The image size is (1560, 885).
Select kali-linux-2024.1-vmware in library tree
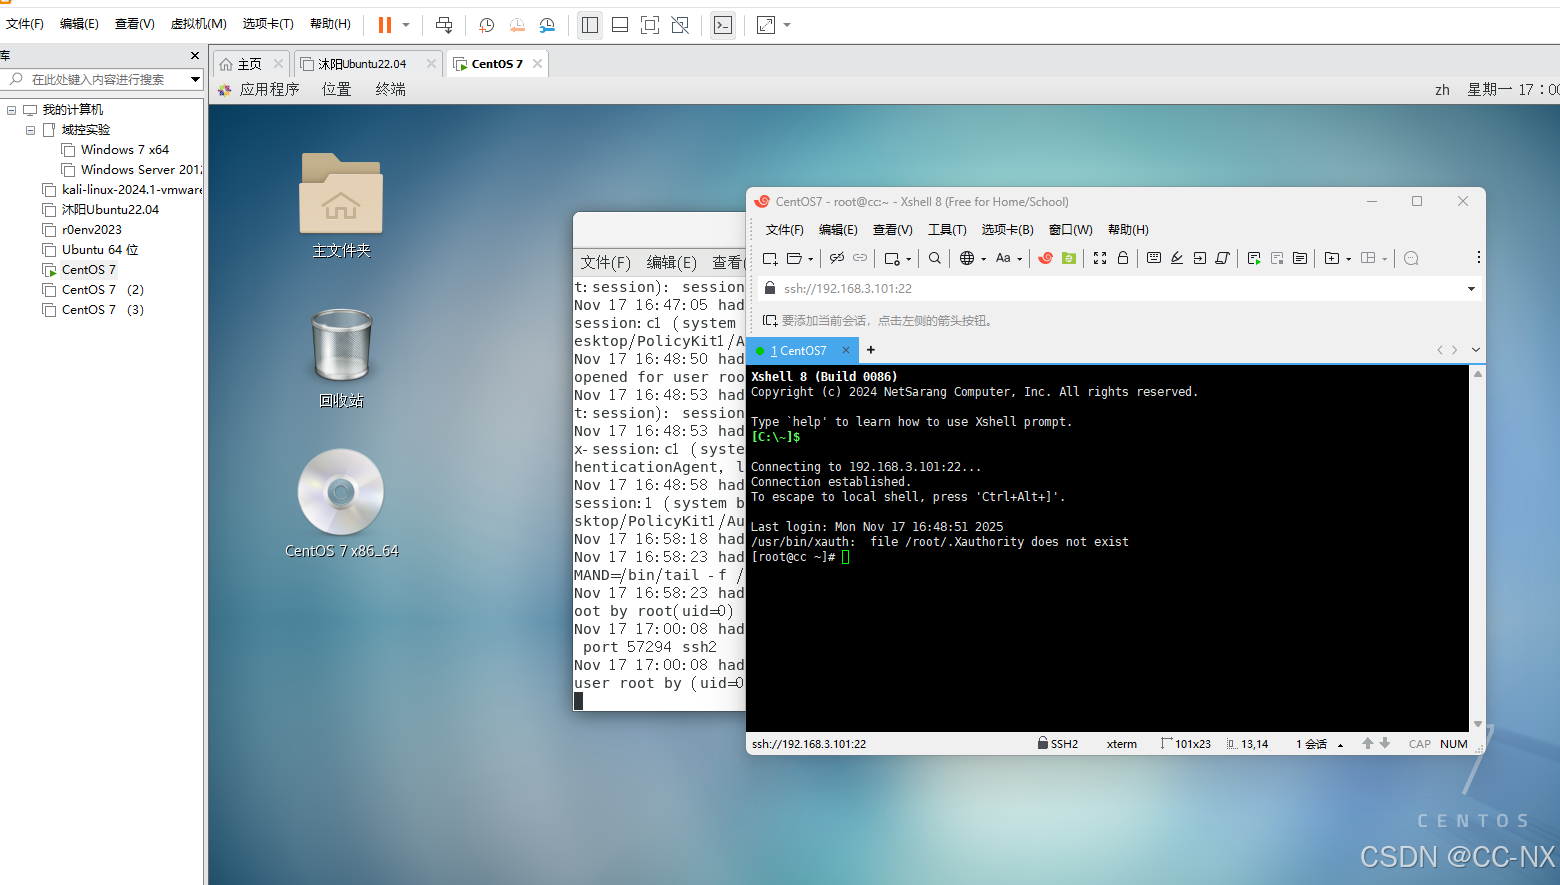pos(131,190)
